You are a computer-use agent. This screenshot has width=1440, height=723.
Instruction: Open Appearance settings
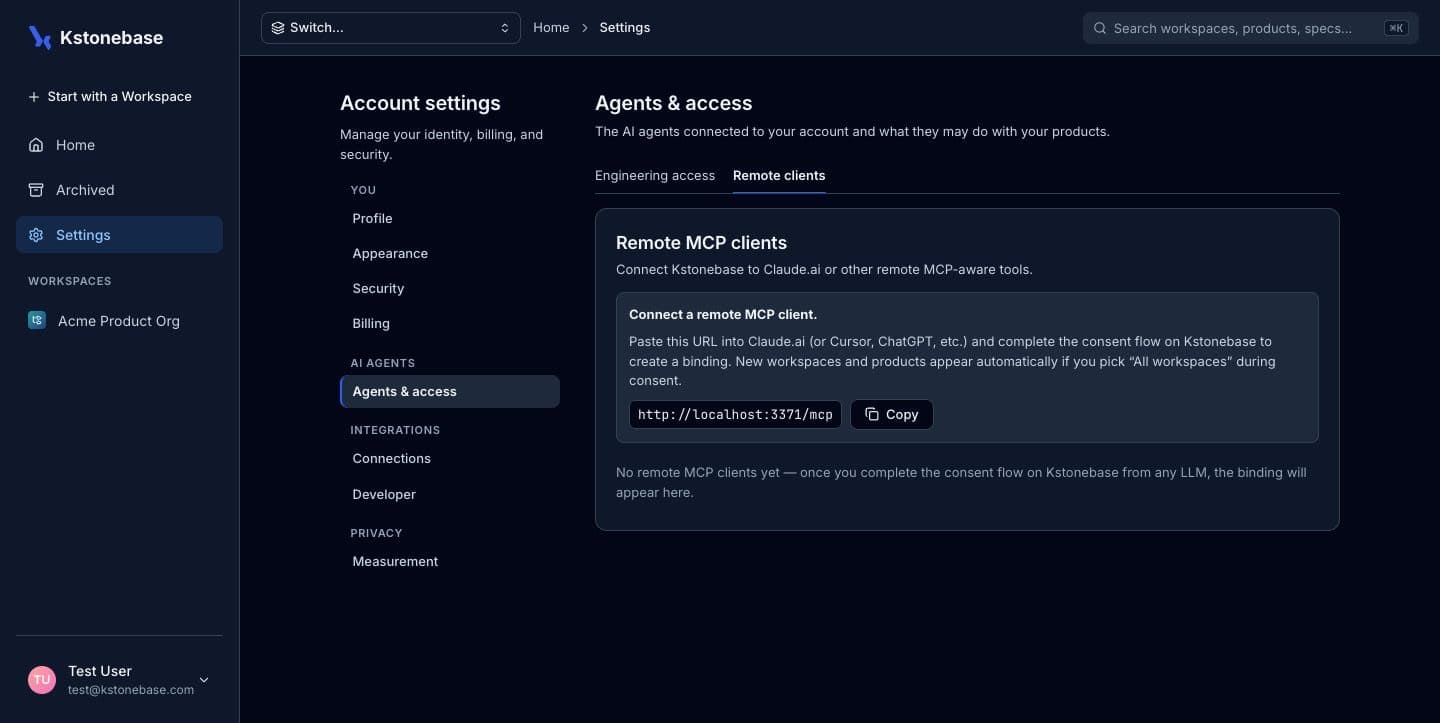pos(450,253)
